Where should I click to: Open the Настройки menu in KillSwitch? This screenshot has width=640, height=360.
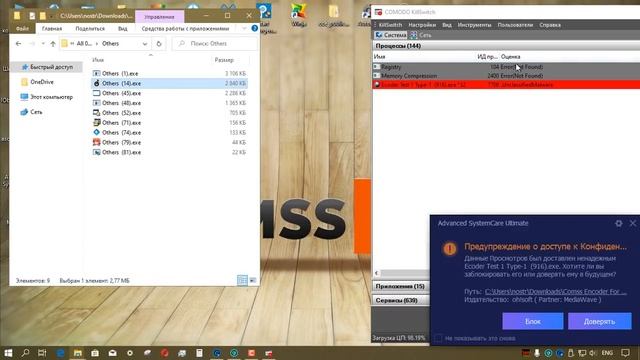(x=422, y=25)
